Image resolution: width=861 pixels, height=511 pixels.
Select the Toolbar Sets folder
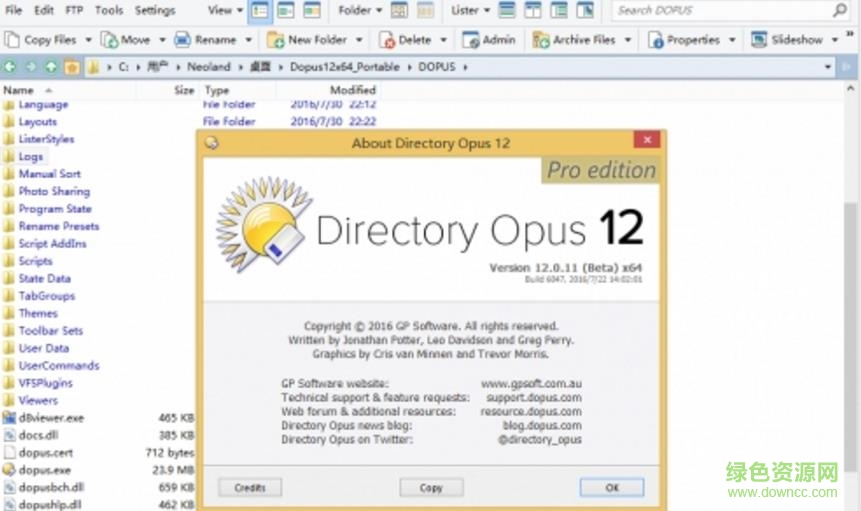(x=50, y=331)
